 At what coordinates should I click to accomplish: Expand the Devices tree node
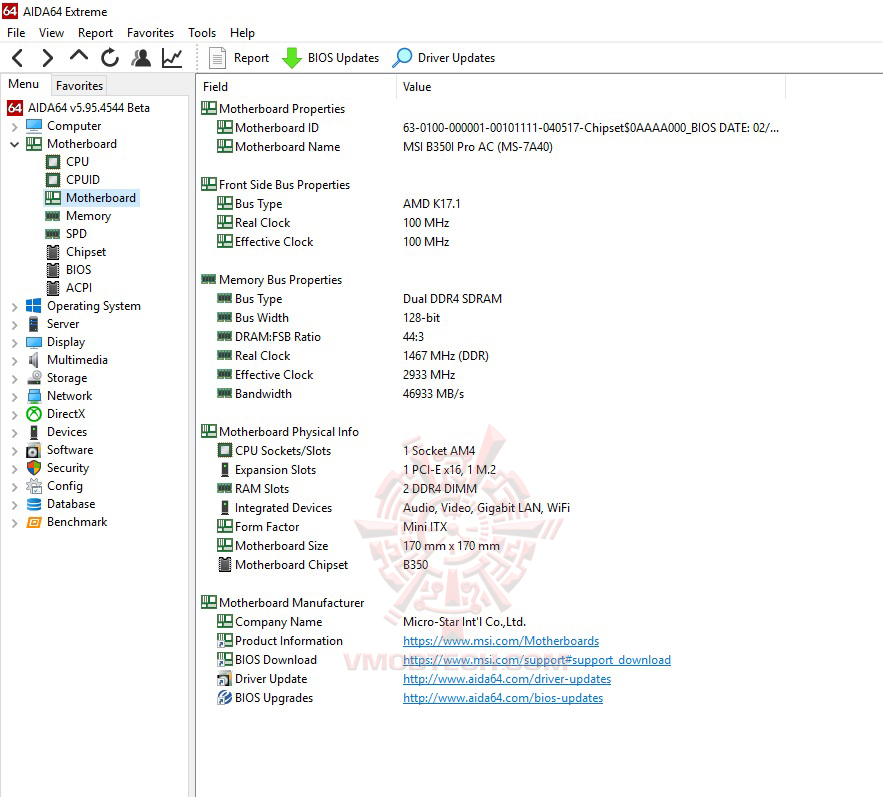tap(15, 433)
